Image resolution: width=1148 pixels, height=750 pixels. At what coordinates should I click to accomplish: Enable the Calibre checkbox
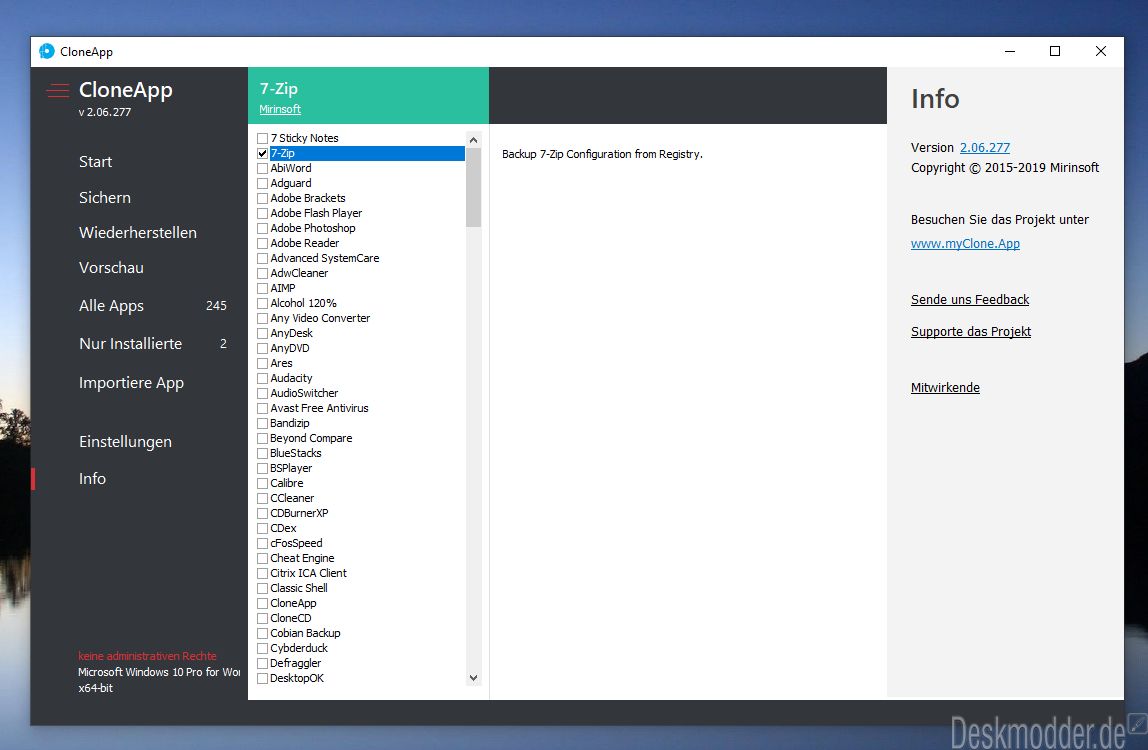262,483
